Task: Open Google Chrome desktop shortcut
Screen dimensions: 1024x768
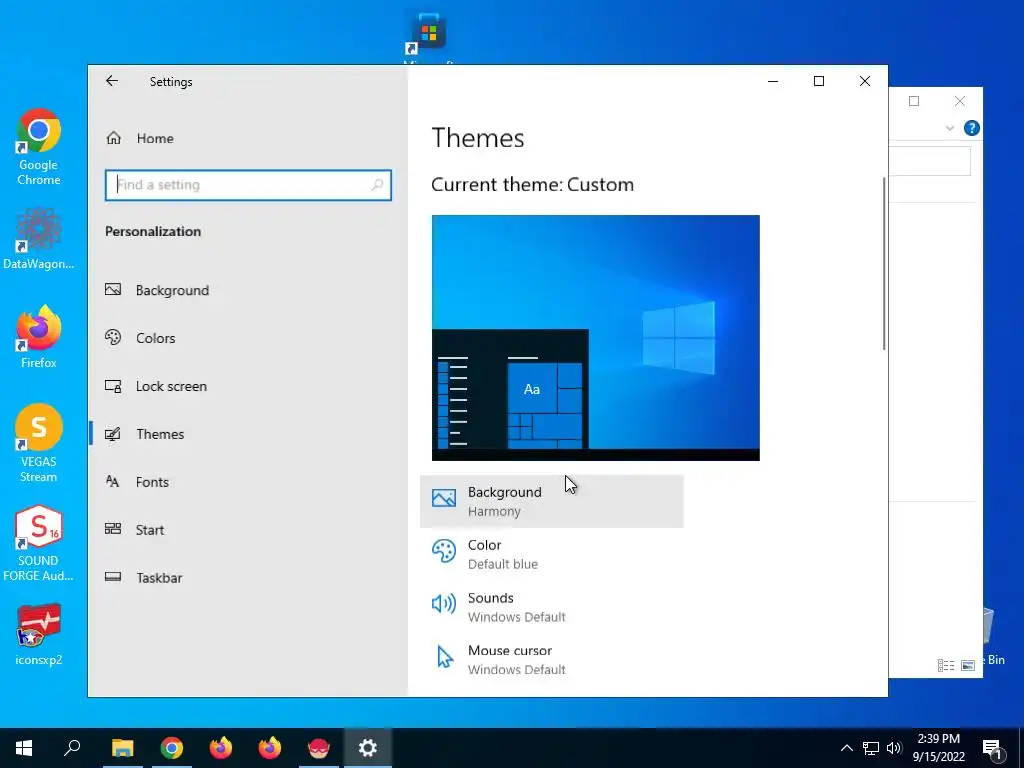Action: [x=39, y=148]
